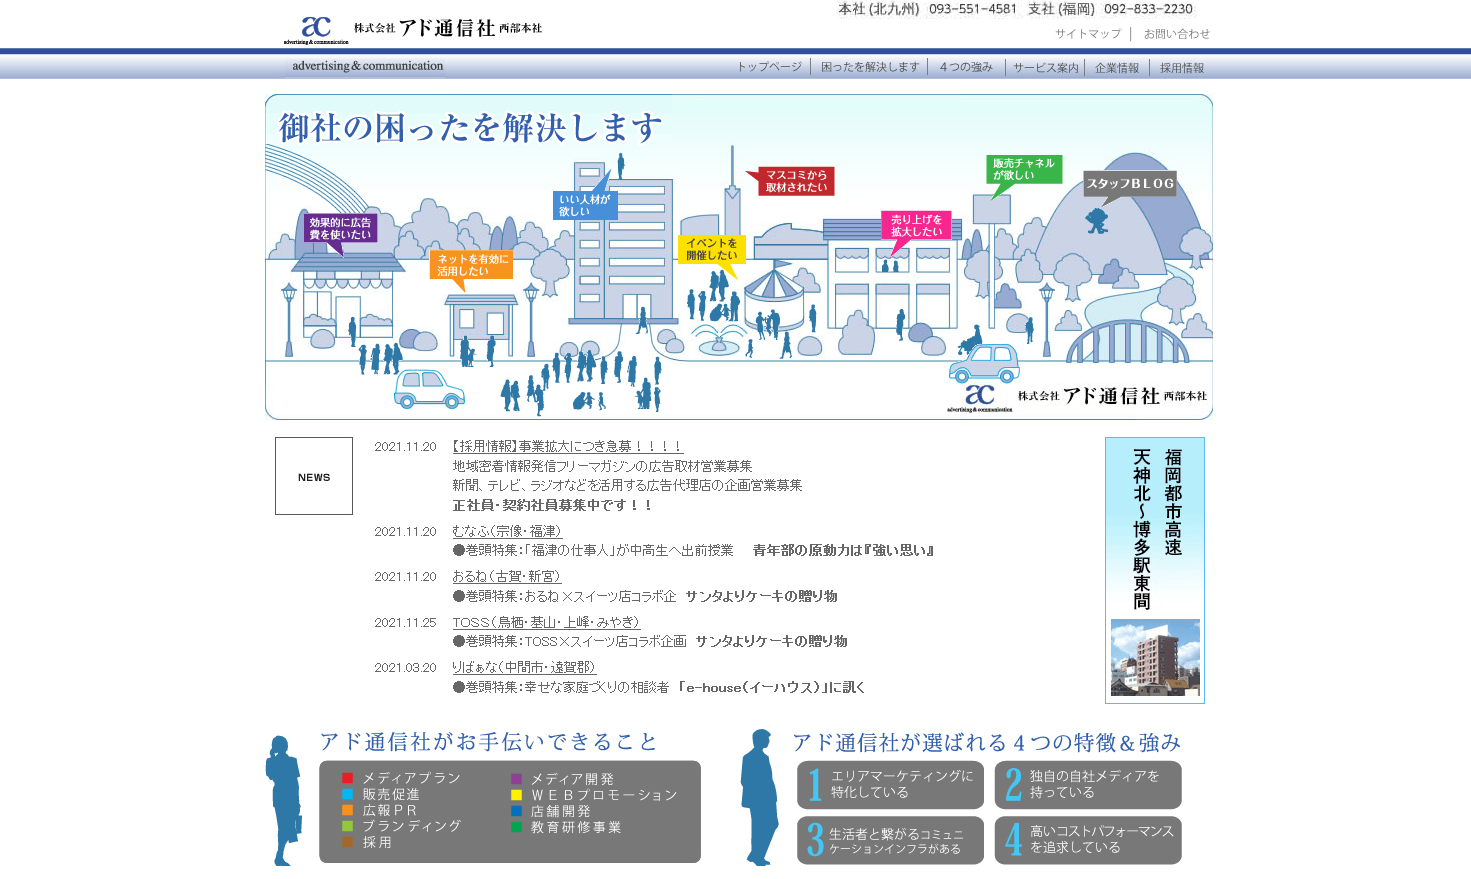Click the red マスコミから取材されたい bubble

[x=796, y=181]
